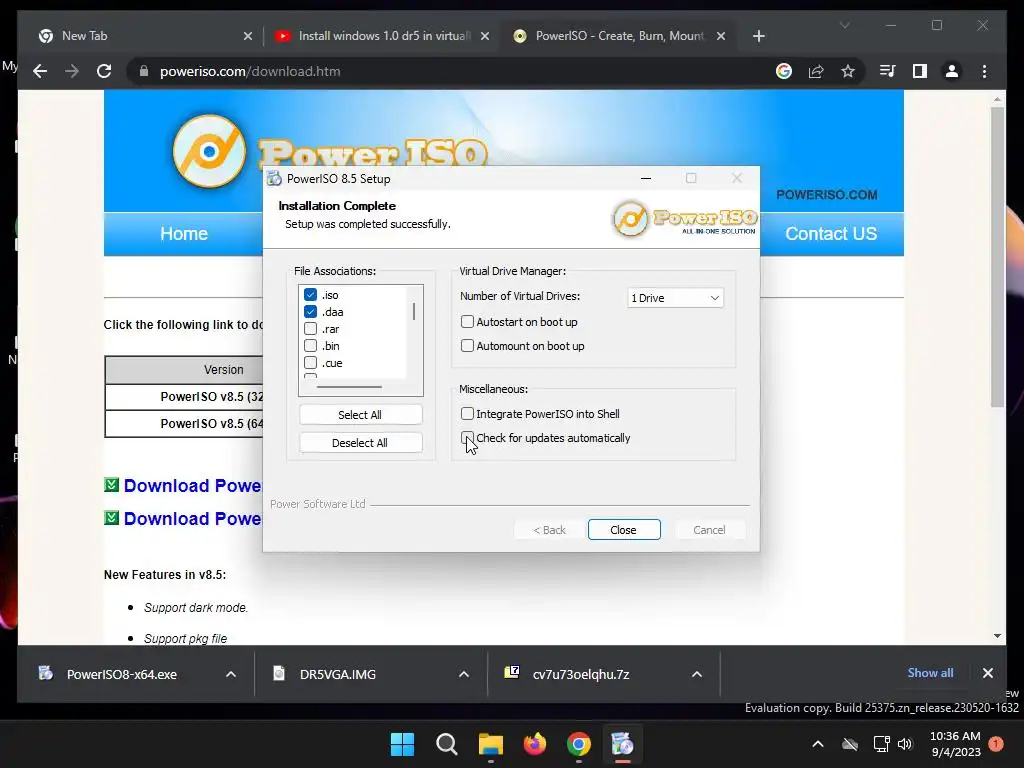
Task: Switch to Chrome in the taskbar
Action: (579, 744)
